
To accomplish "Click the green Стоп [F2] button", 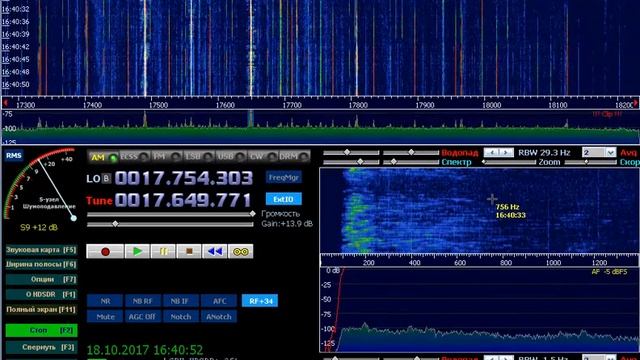I will 41,330.
